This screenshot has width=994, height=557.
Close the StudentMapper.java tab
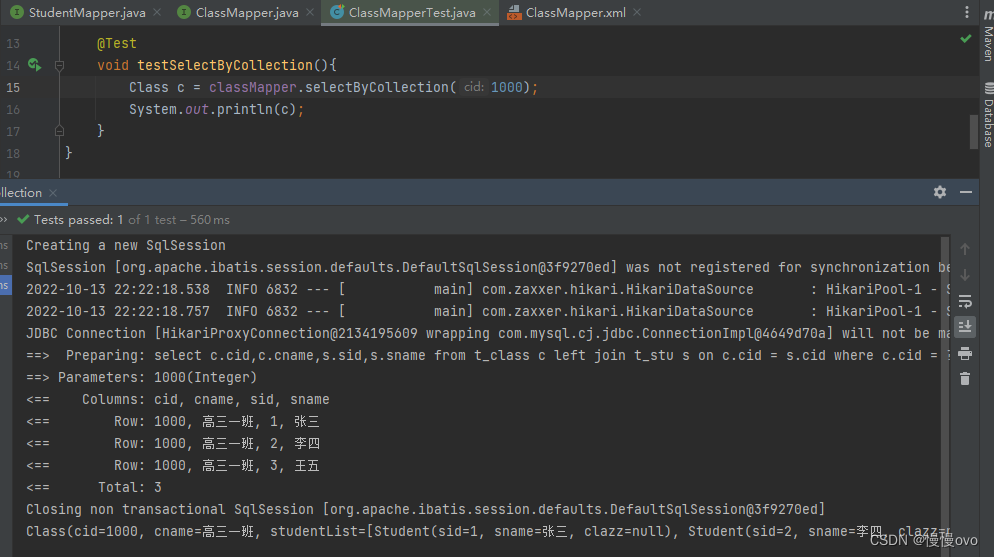(x=157, y=13)
